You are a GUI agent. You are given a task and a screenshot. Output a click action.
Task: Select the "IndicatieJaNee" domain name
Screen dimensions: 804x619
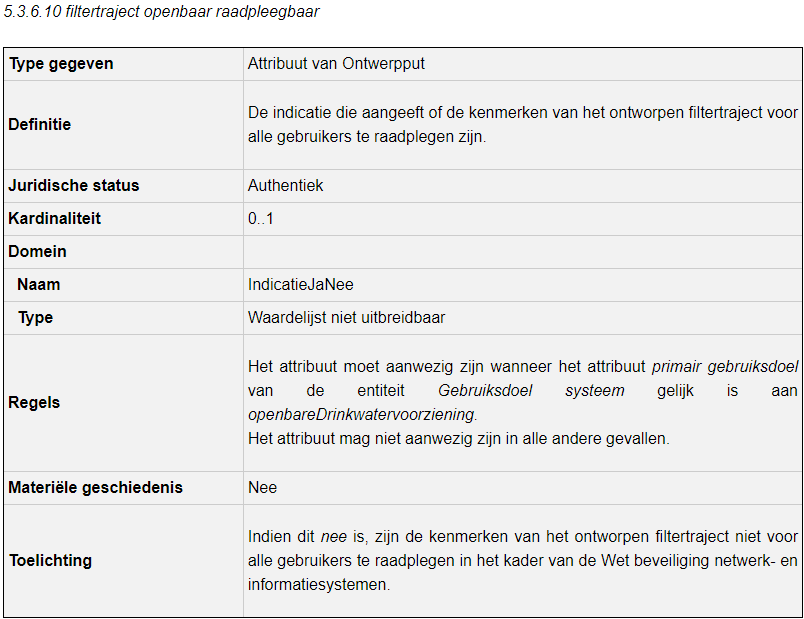(x=300, y=285)
